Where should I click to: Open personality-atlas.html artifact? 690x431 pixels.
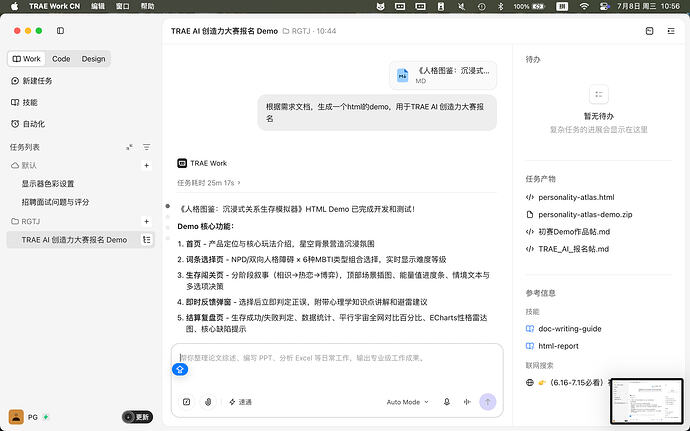click(570, 197)
